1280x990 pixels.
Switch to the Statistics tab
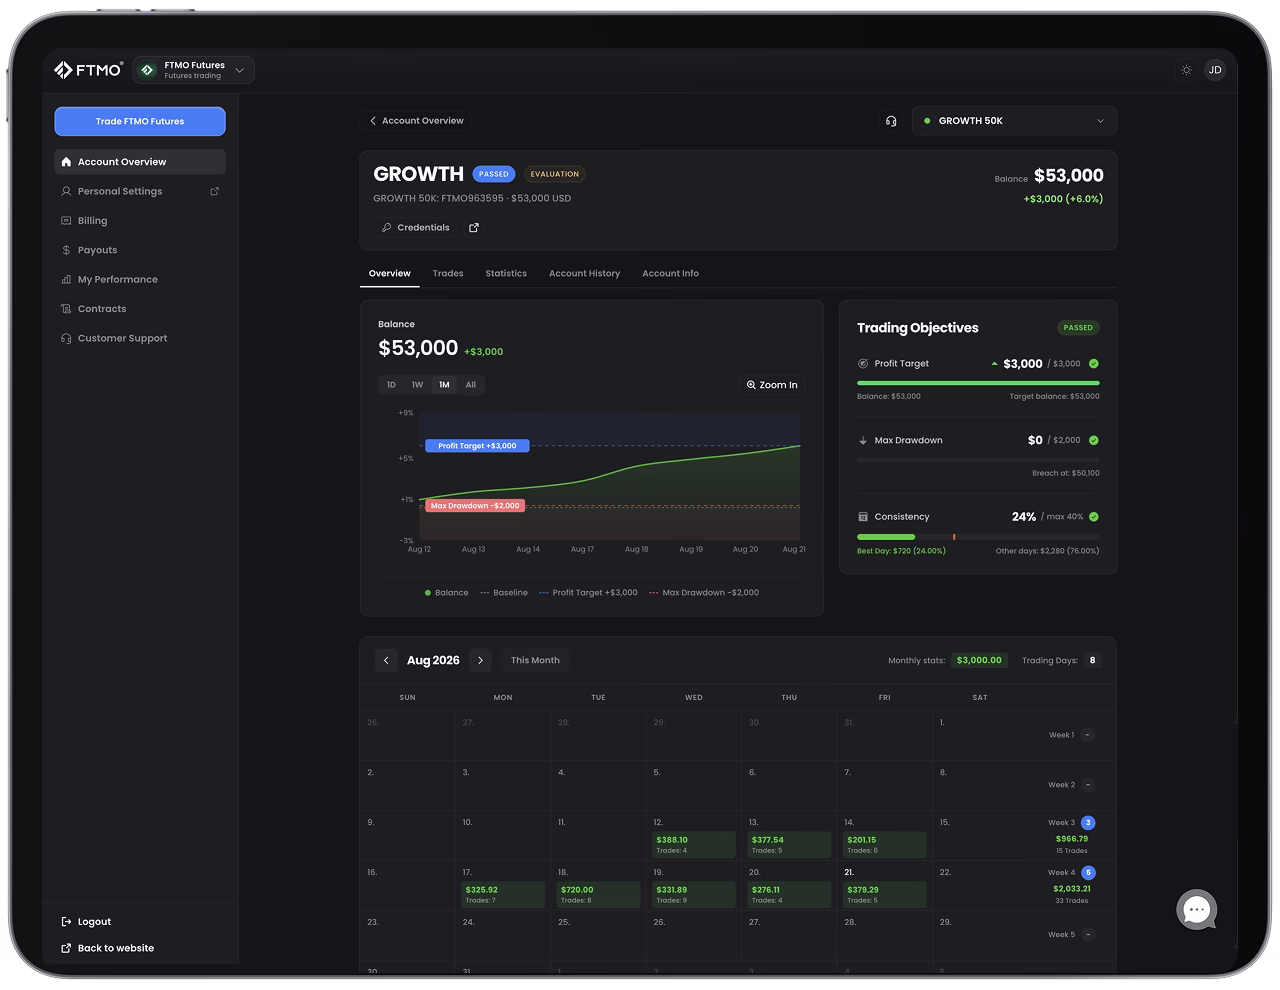coord(506,273)
